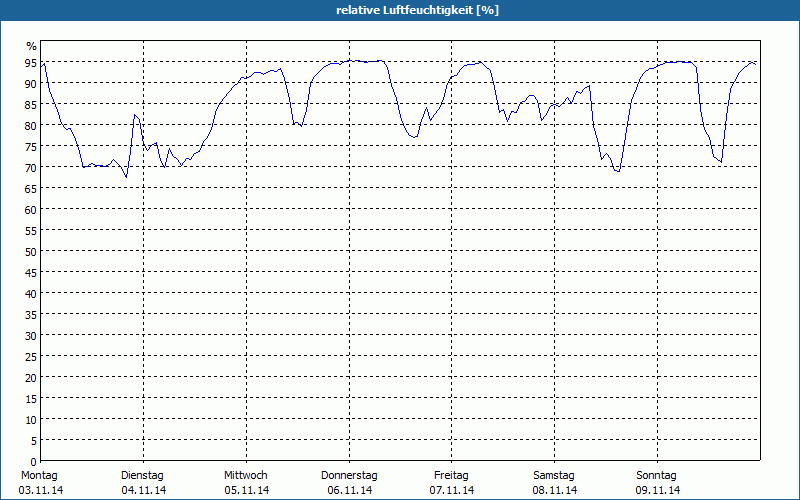Click the y-axis label '0'
The height and width of the screenshot is (500, 800).
tap(34, 462)
